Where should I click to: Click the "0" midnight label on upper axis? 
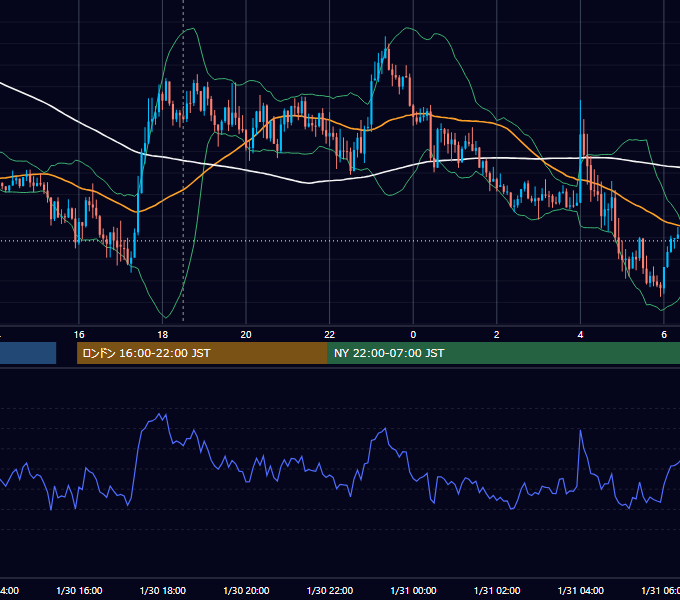coord(413,334)
